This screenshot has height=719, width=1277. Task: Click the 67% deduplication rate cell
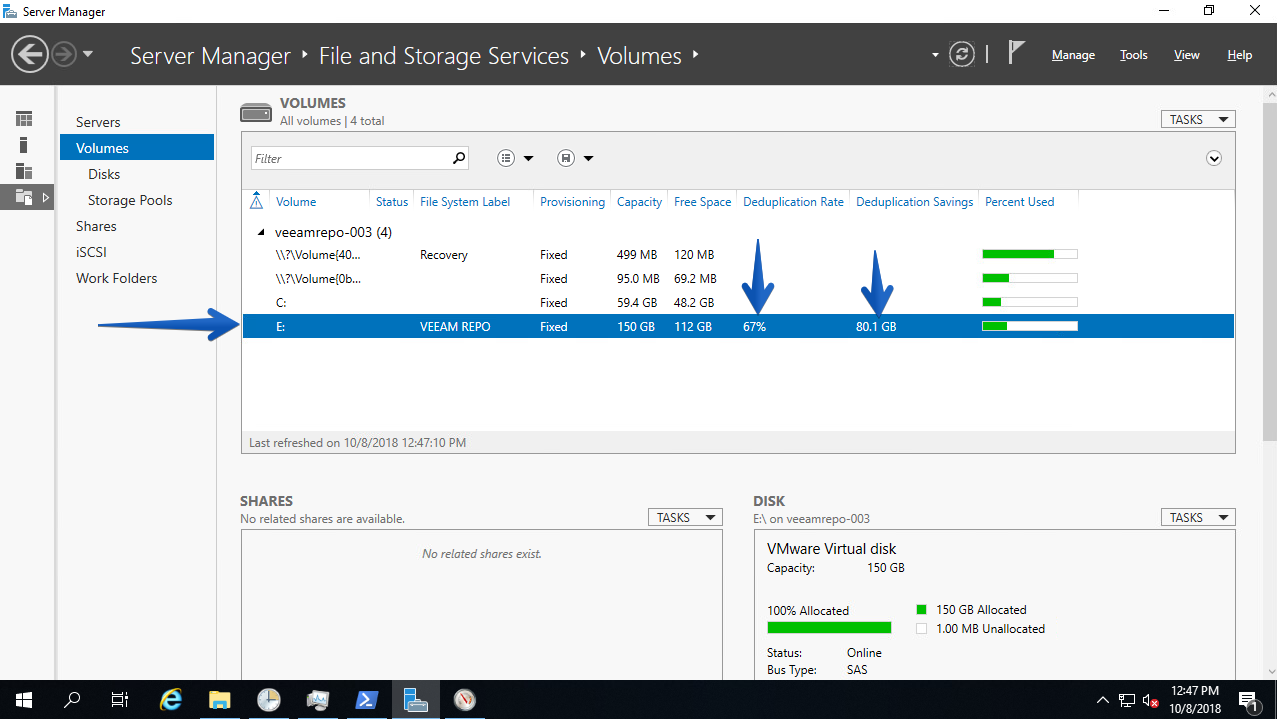click(x=754, y=327)
